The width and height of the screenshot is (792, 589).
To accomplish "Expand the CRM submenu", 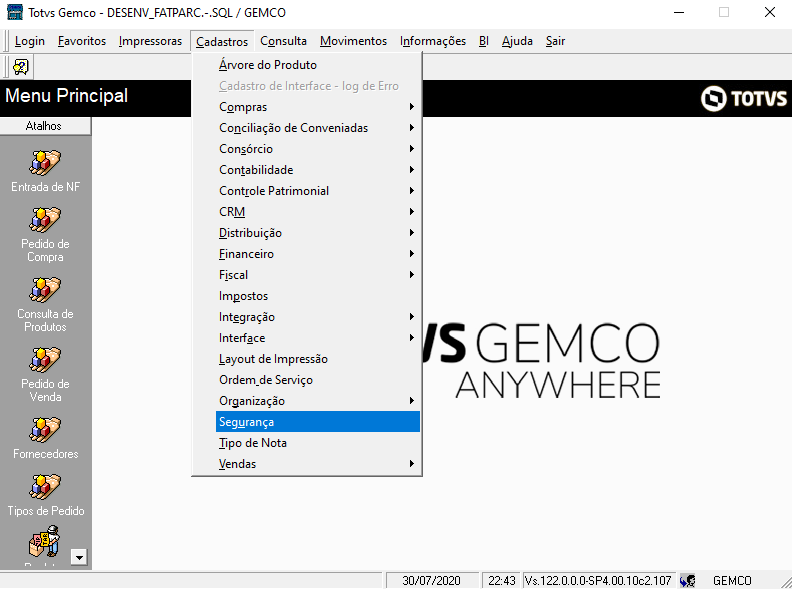I will tap(318, 212).
